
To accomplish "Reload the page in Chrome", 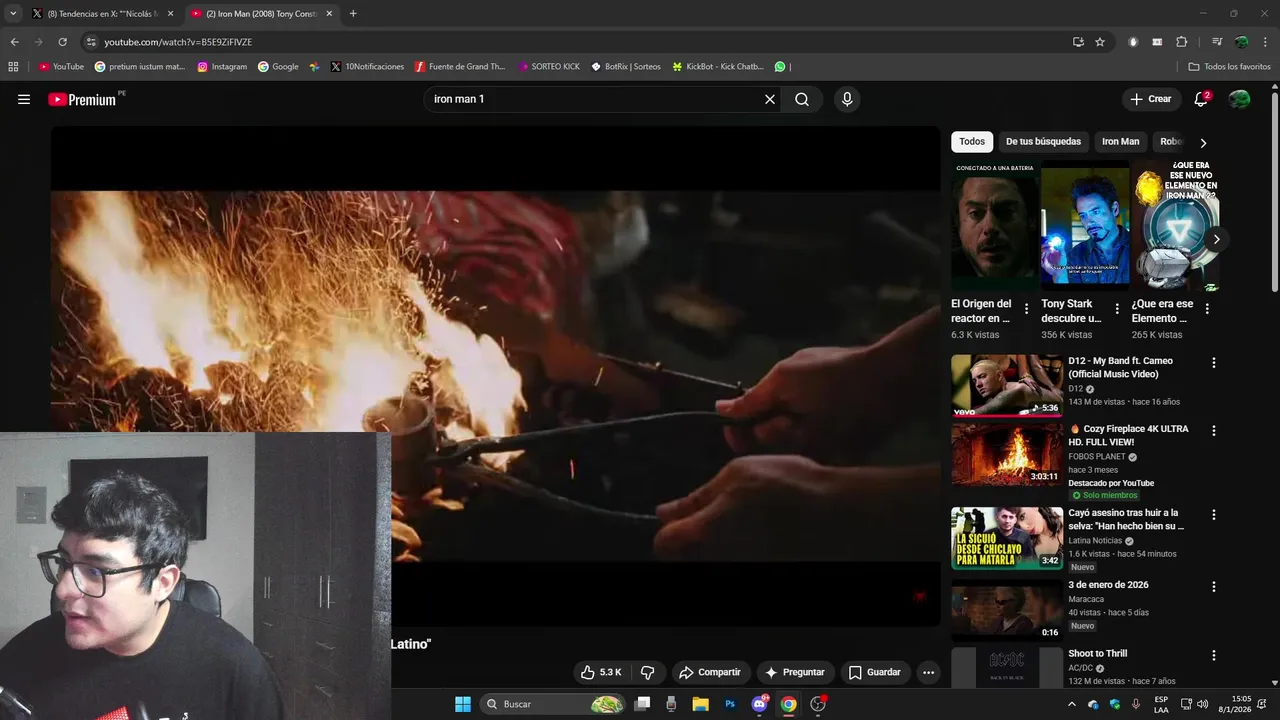I will [62, 42].
